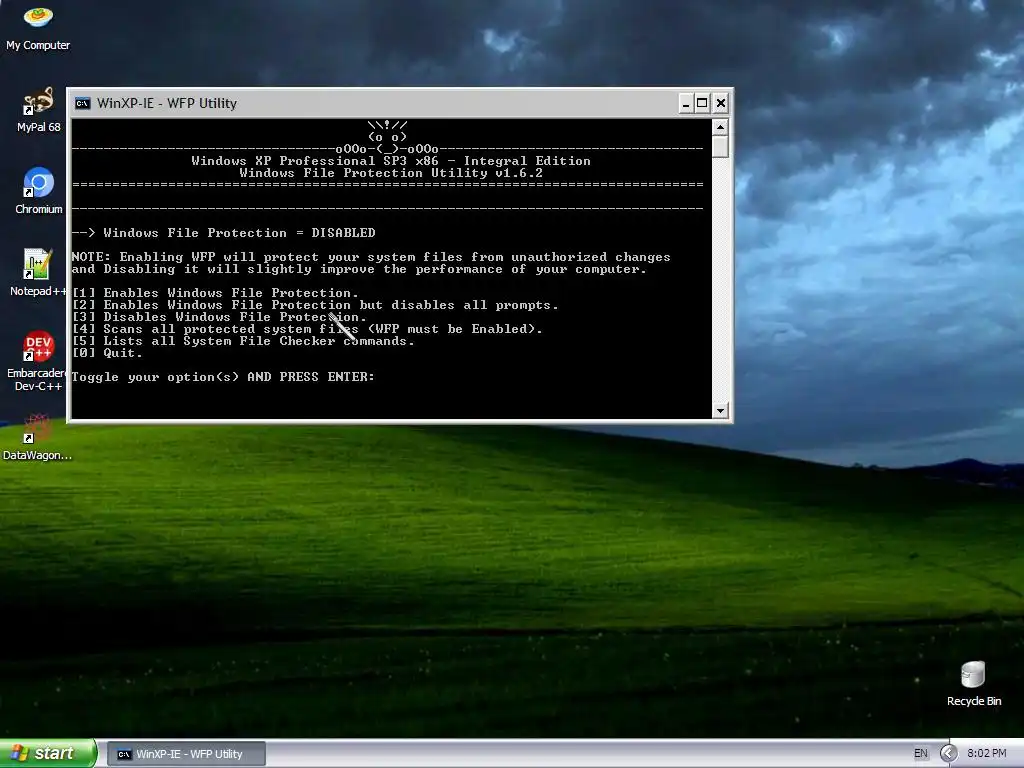
Task: Click 'Windows File Protection = DISABLED' status line
Action: 223,232
